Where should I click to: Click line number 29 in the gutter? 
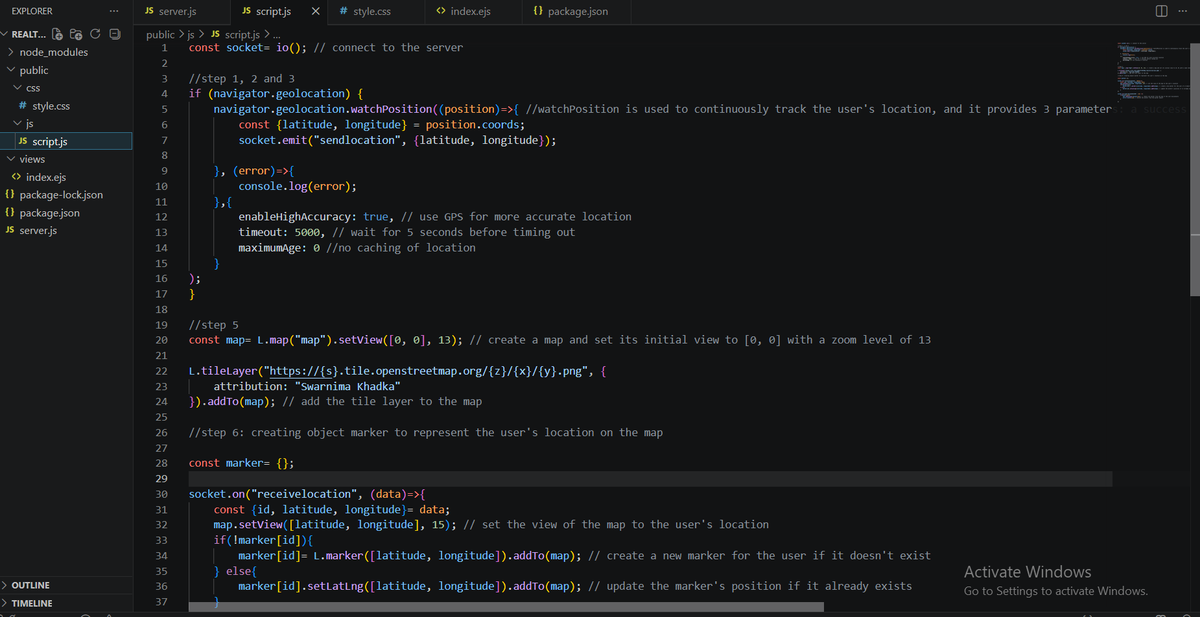point(161,479)
